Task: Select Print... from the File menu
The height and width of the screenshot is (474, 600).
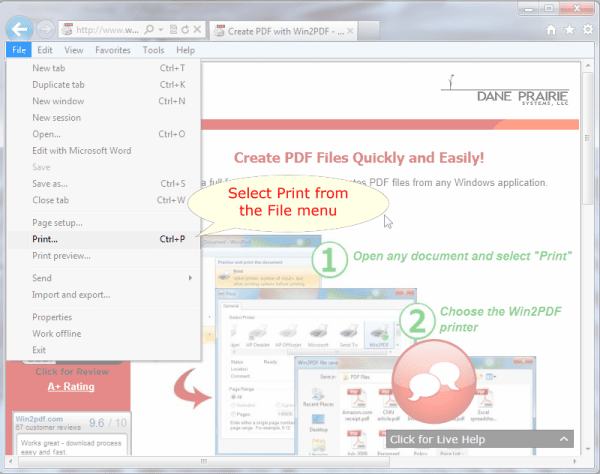Action: [x=45, y=240]
